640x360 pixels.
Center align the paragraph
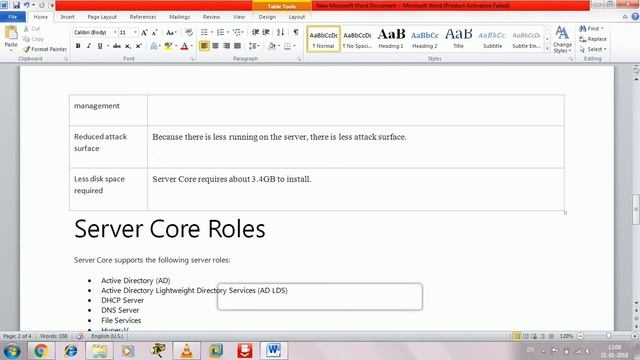[215, 46]
